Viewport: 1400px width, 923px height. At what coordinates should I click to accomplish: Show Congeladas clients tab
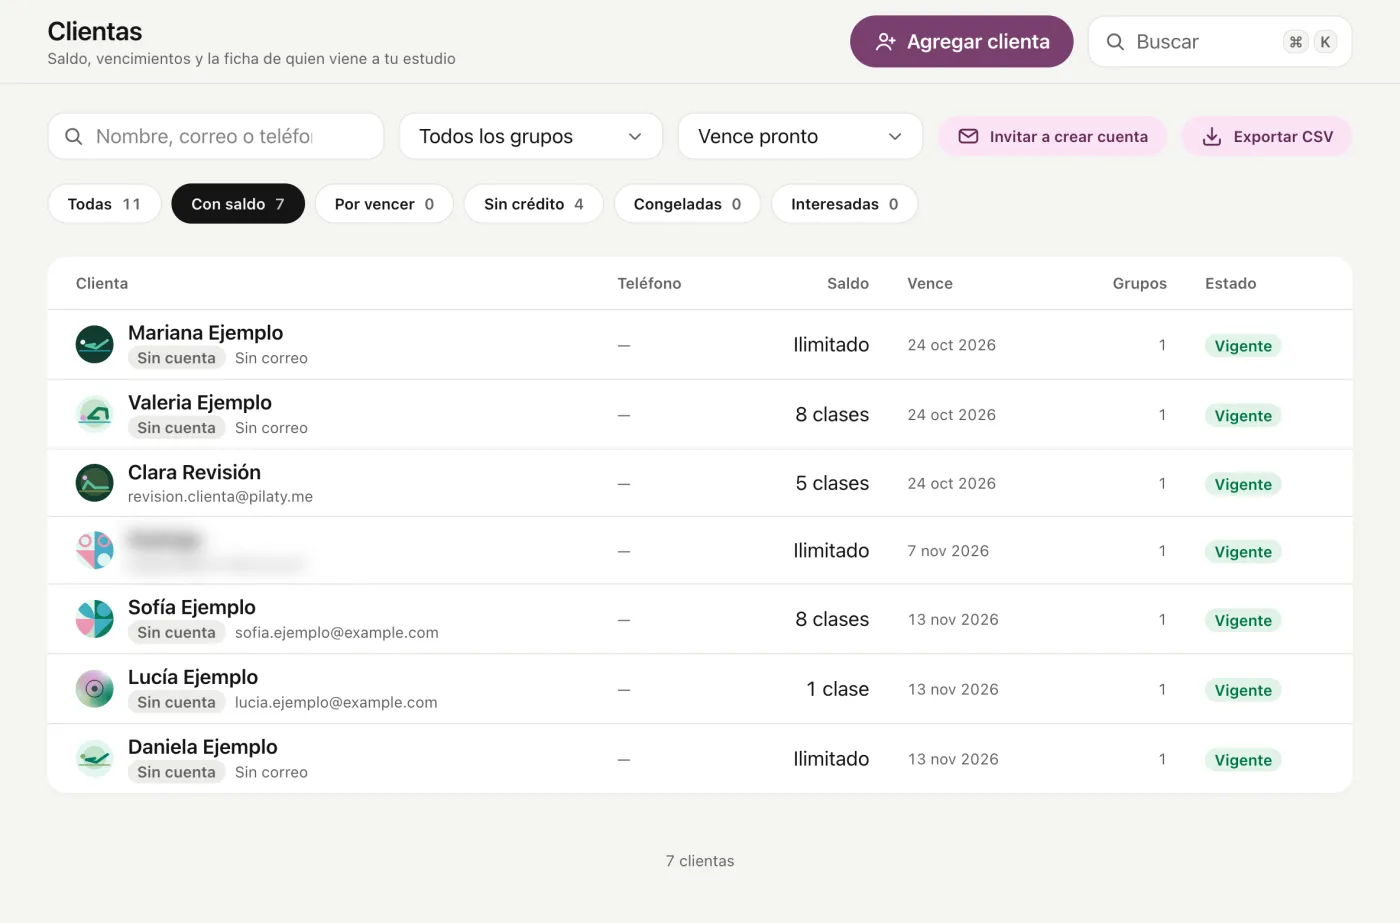tap(687, 204)
